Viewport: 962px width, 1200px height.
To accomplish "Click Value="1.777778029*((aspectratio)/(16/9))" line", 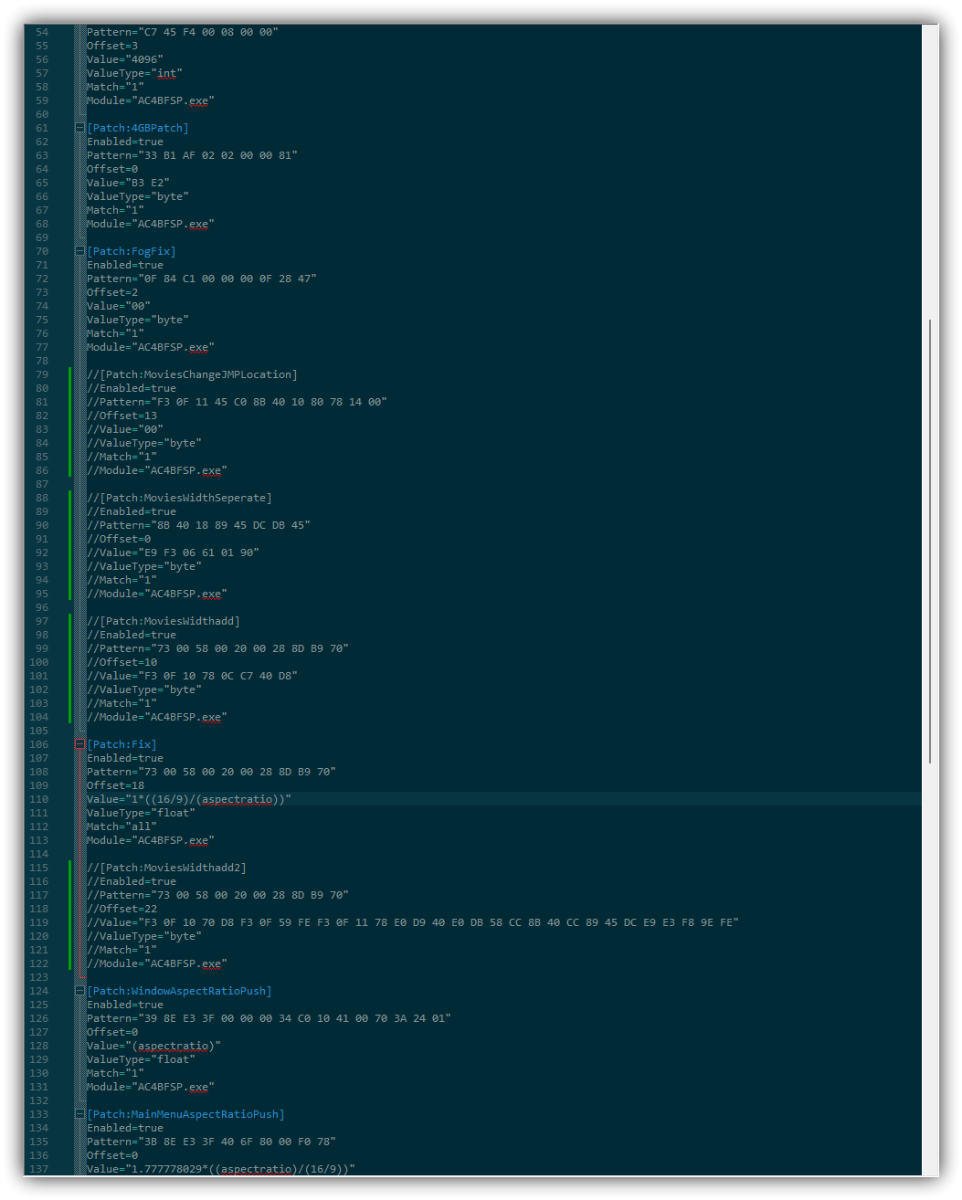I will point(221,1168).
